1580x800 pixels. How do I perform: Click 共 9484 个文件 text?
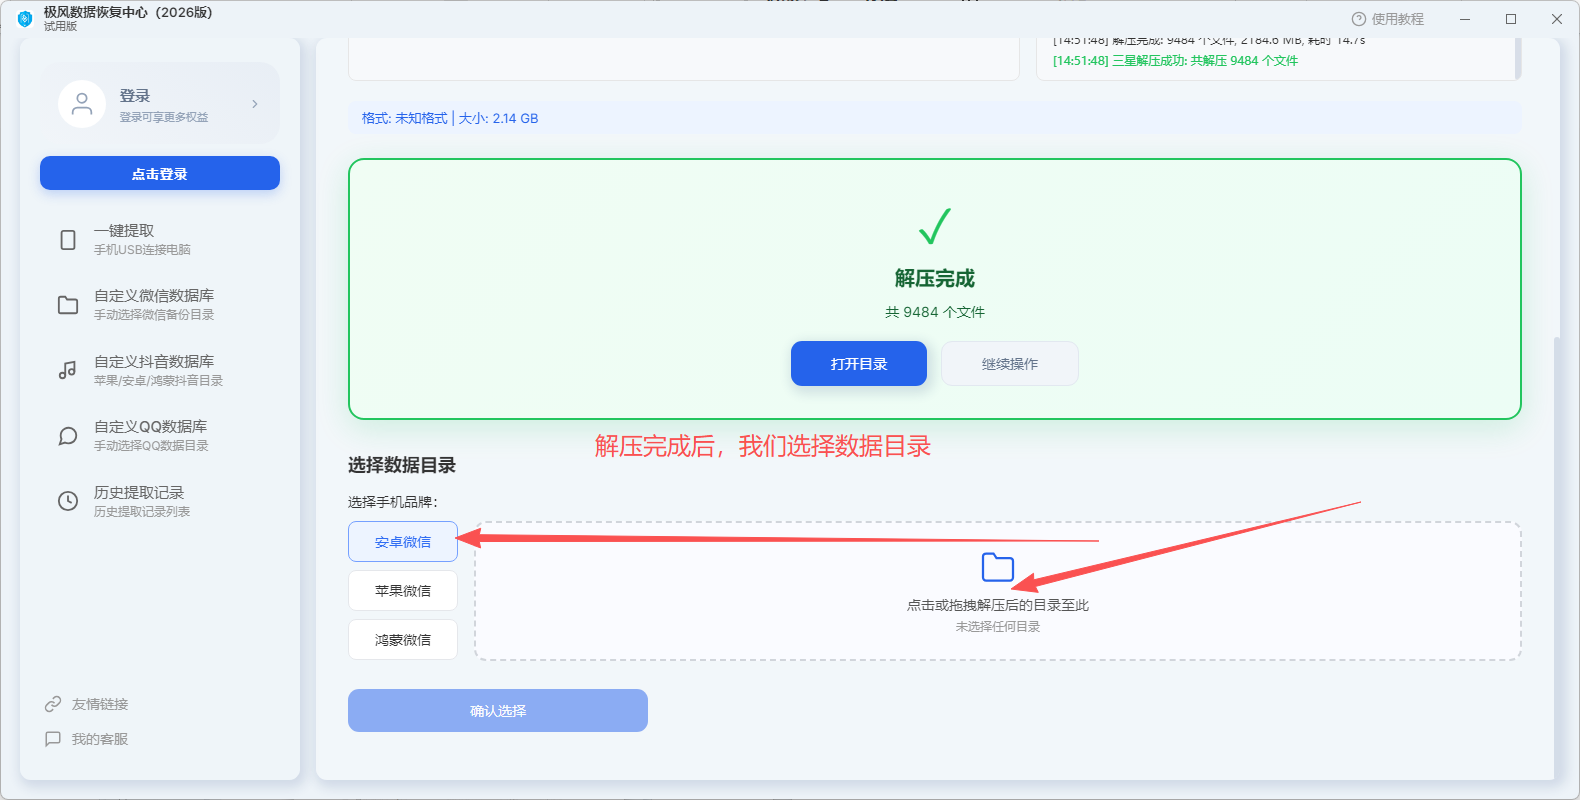935,312
